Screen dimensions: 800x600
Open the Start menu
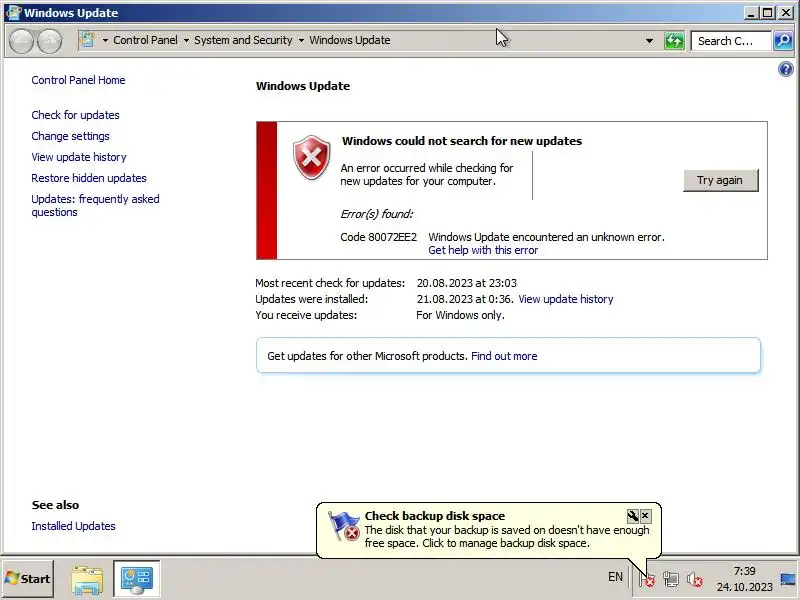pyautogui.click(x=28, y=579)
